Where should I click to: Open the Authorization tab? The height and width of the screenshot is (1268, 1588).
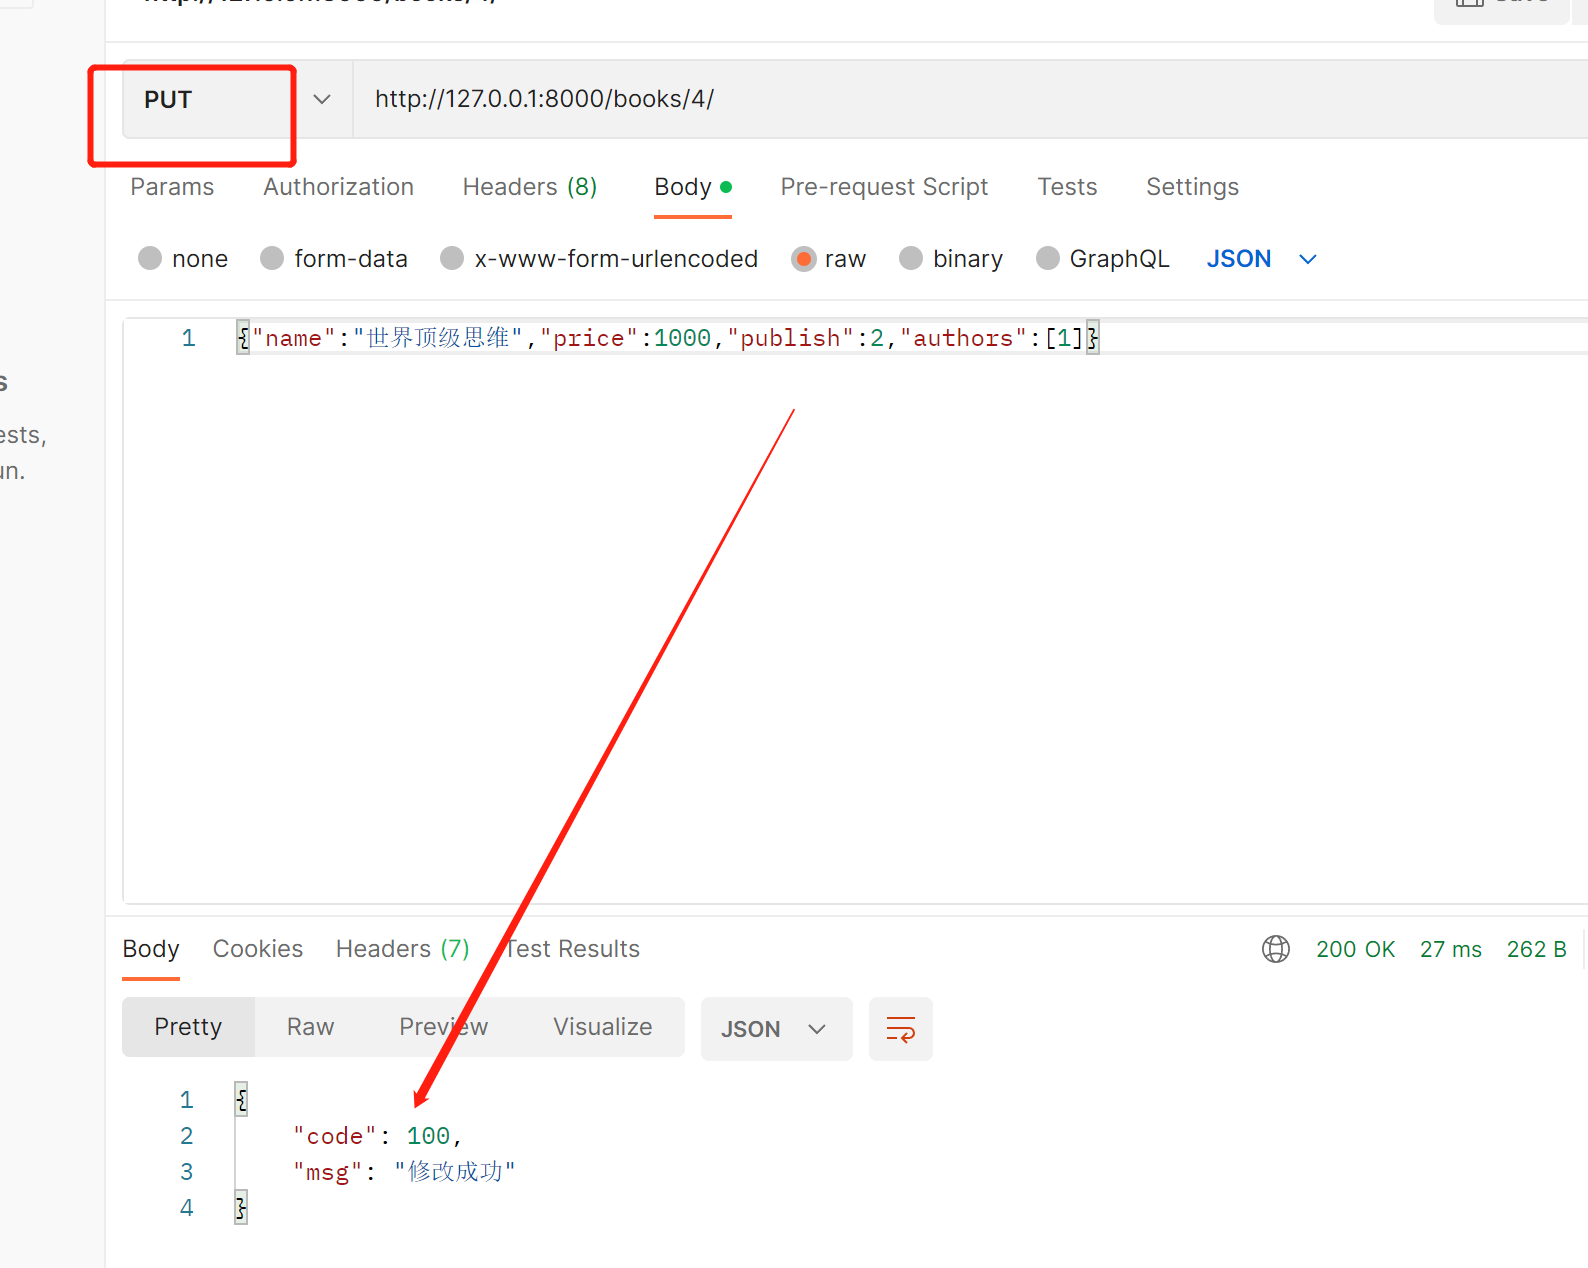pos(338,187)
